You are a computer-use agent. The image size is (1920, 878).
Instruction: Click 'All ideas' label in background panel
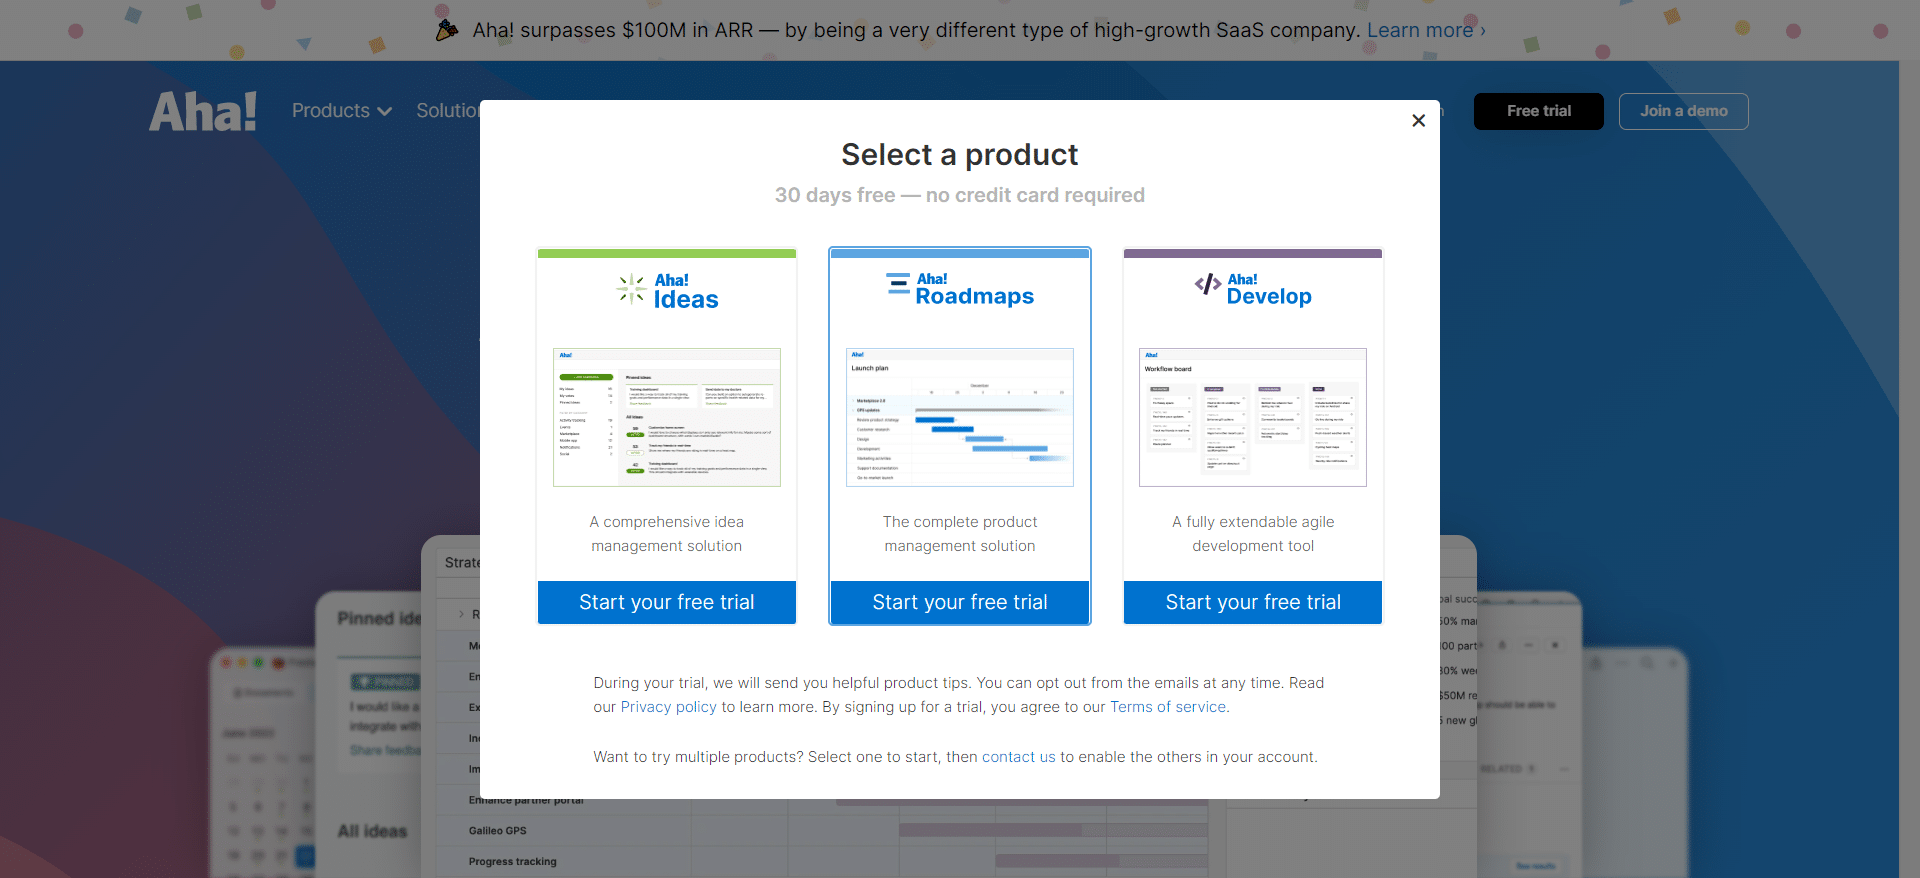click(372, 831)
